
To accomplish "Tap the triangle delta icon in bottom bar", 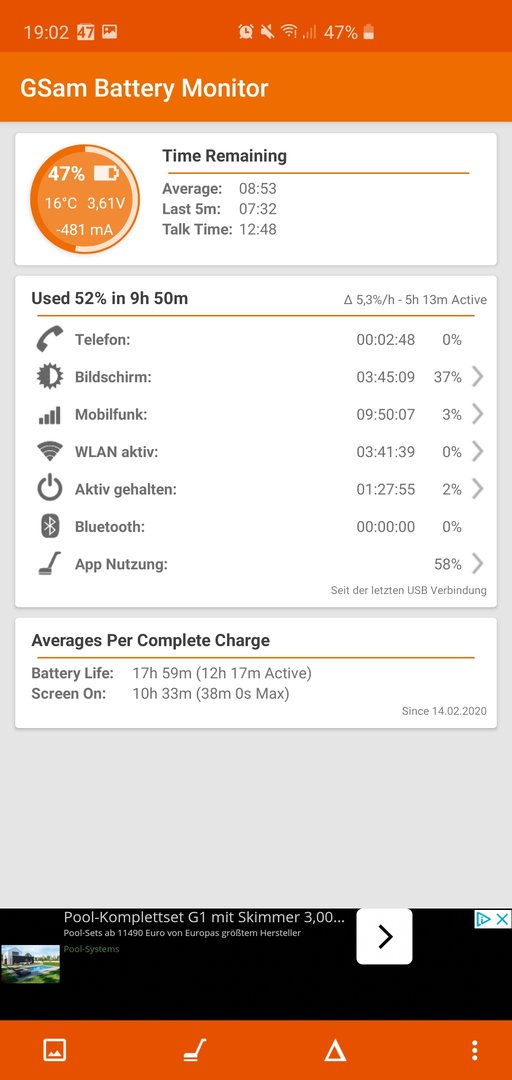I will 335,1050.
